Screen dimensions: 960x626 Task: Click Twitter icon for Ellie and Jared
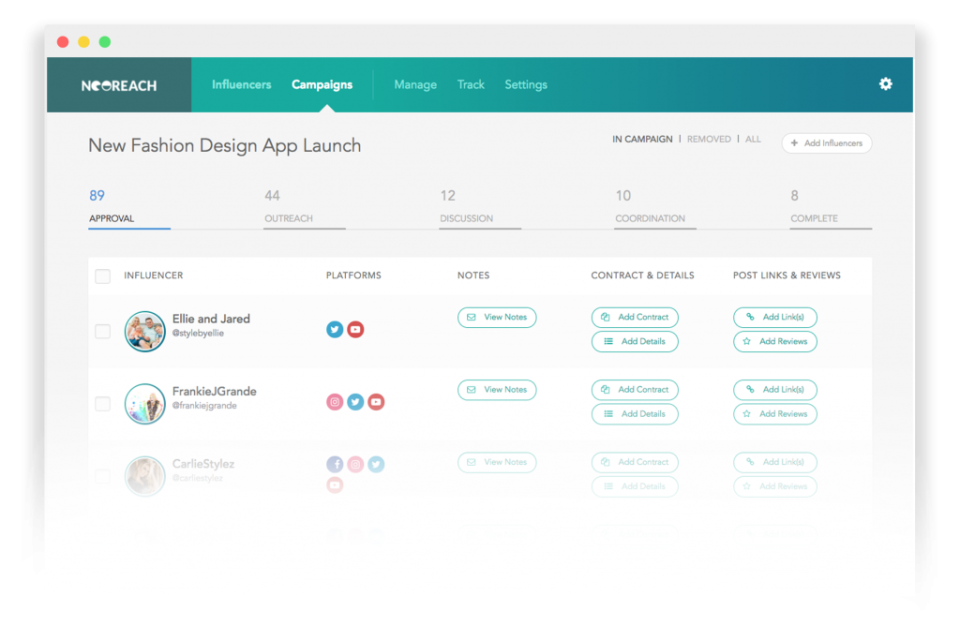tap(334, 330)
